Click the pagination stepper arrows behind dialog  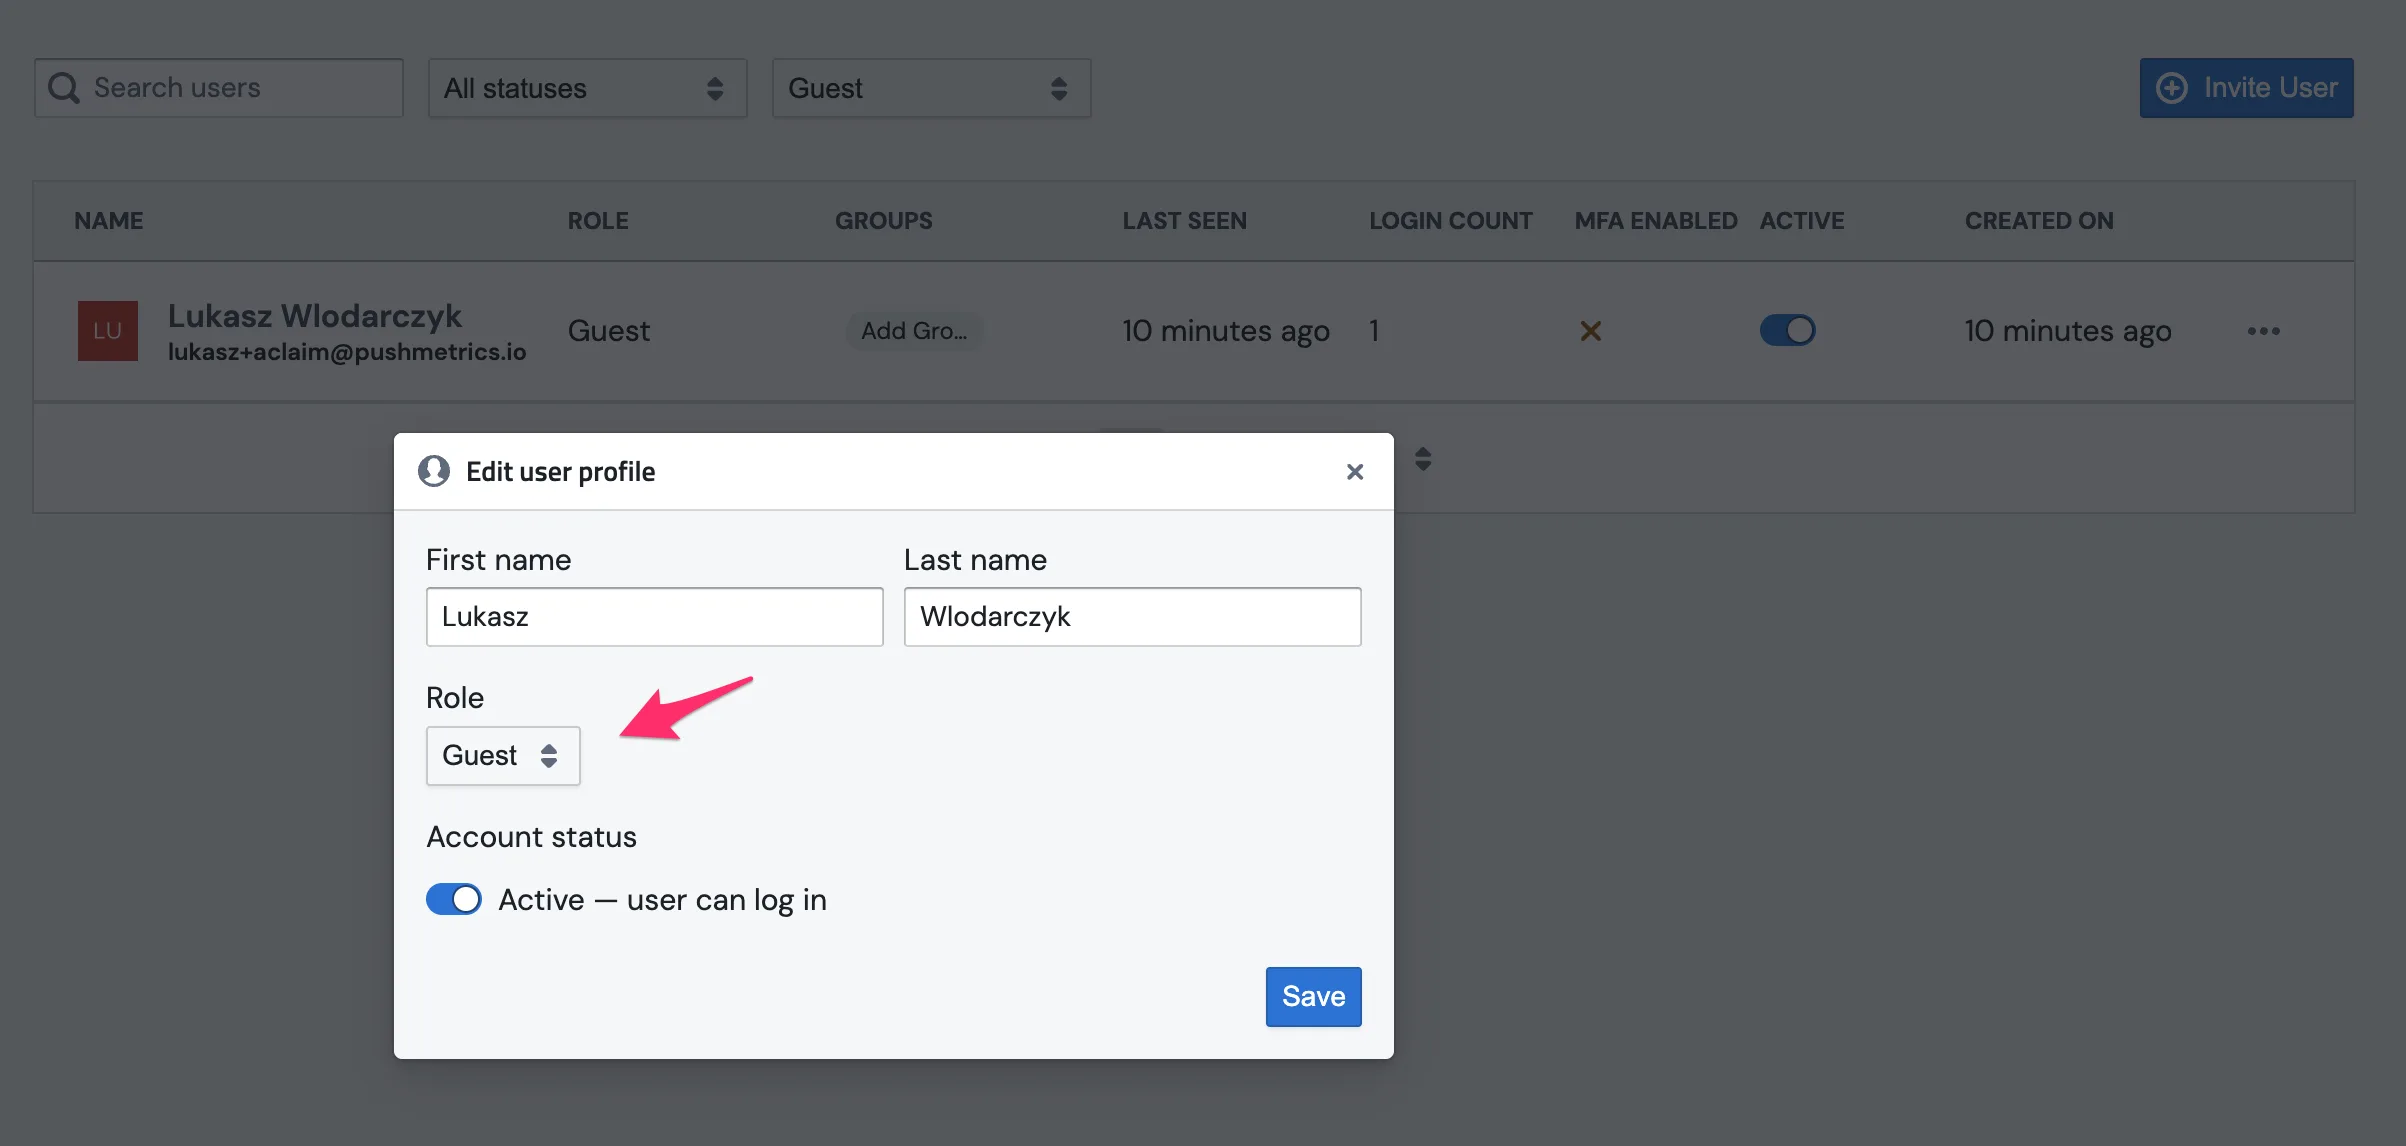[x=1423, y=459]
